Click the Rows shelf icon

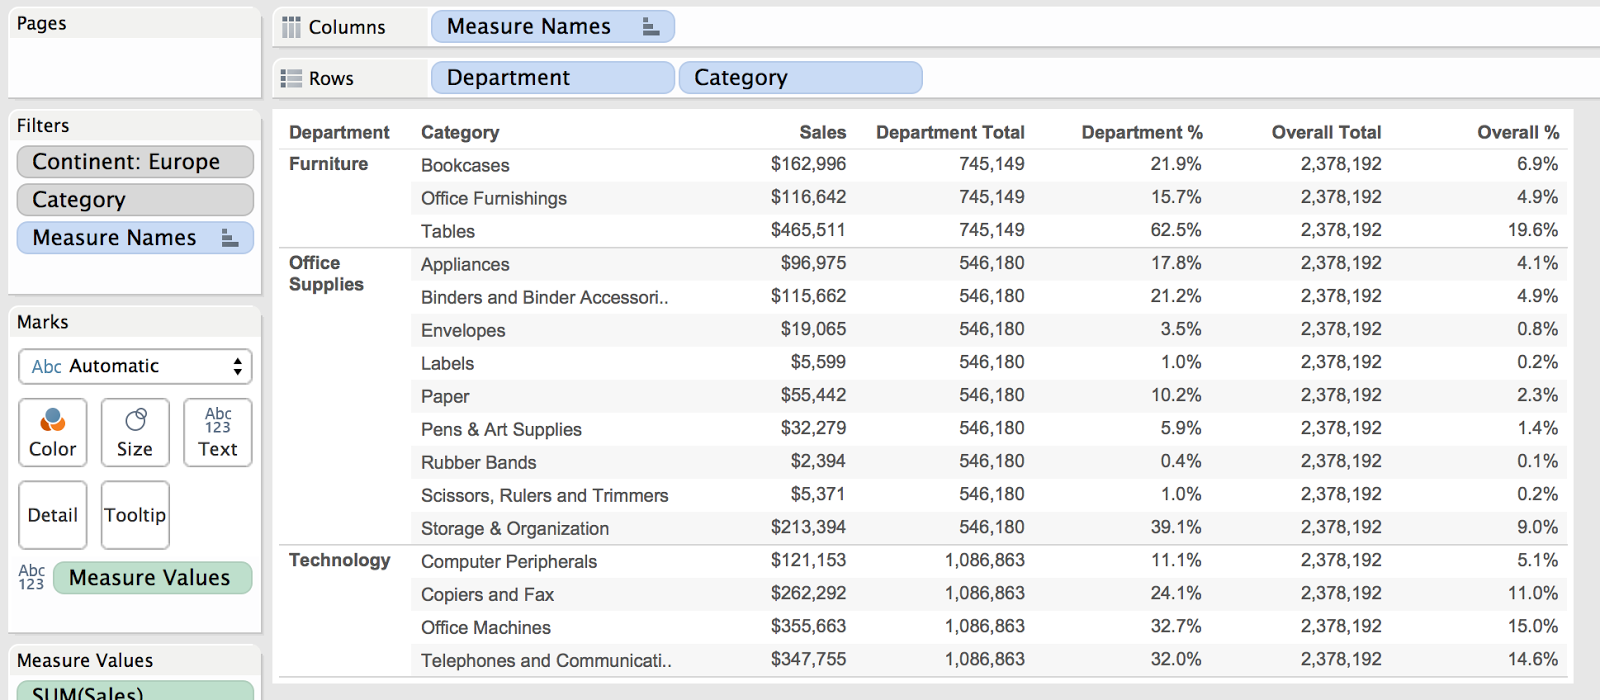[x=291, y=78]
